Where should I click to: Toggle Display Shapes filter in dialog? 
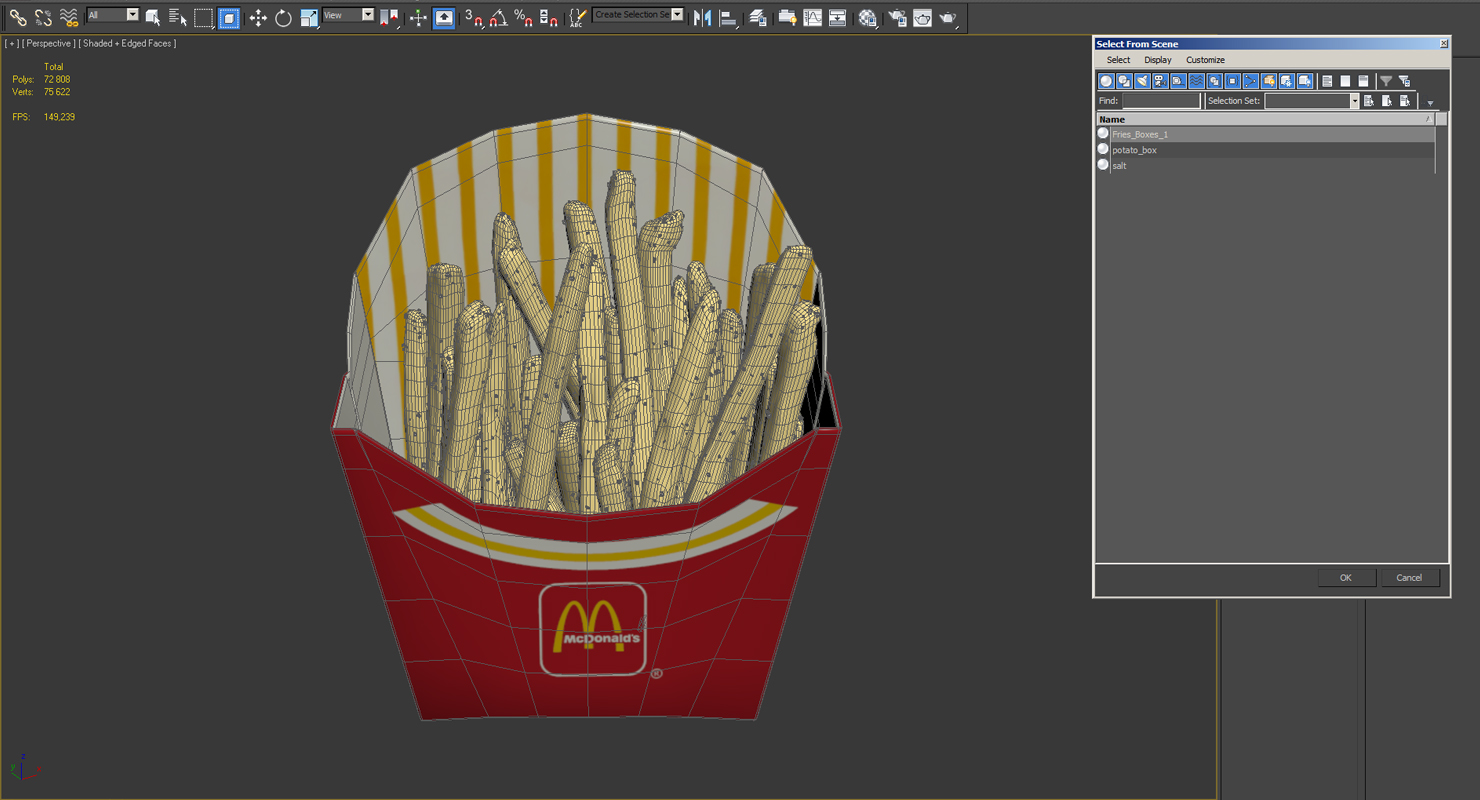(x=1124, y=81)
